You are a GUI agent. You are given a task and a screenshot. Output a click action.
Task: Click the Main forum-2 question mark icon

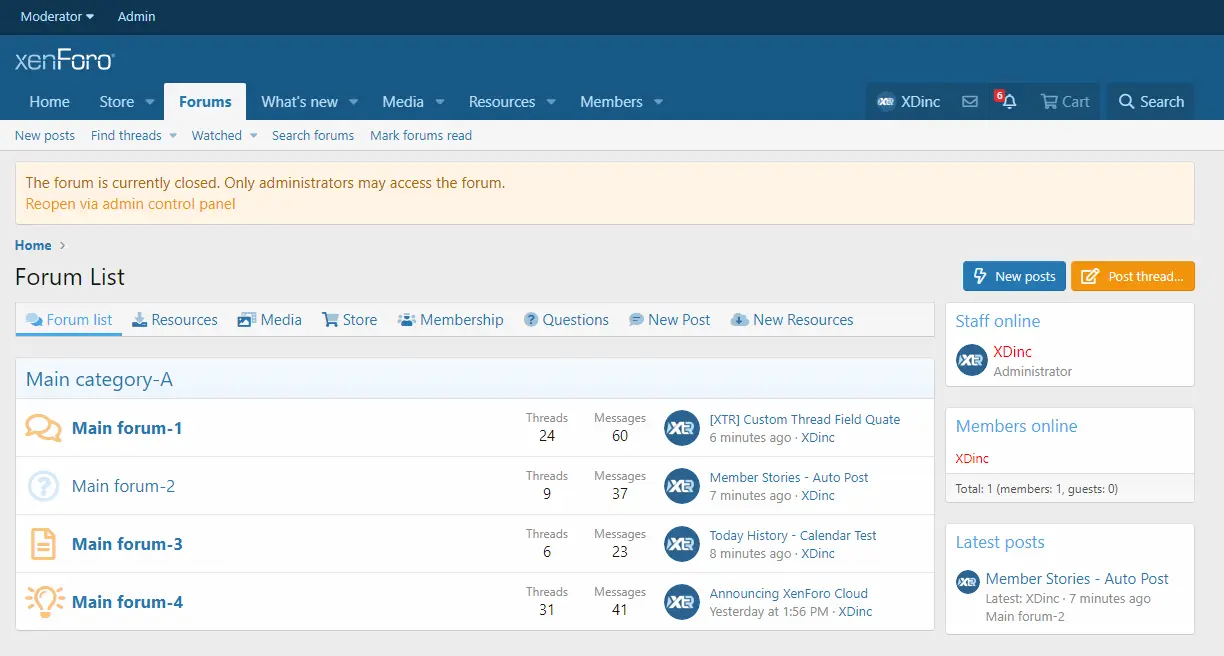click(x=43, y=486)
